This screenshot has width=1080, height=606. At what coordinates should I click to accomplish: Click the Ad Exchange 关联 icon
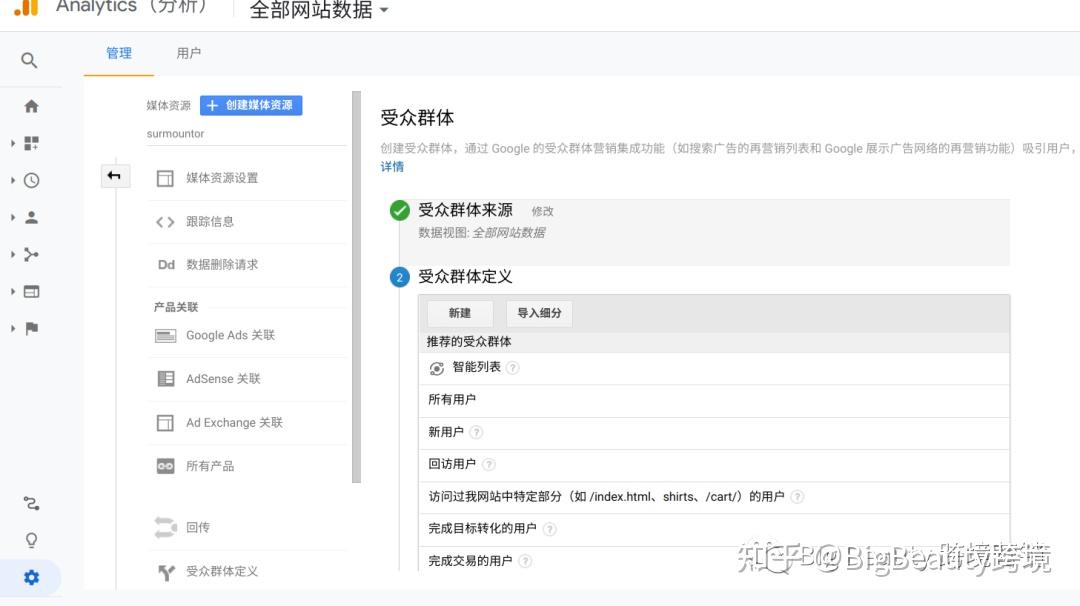[x=165, y=423]
